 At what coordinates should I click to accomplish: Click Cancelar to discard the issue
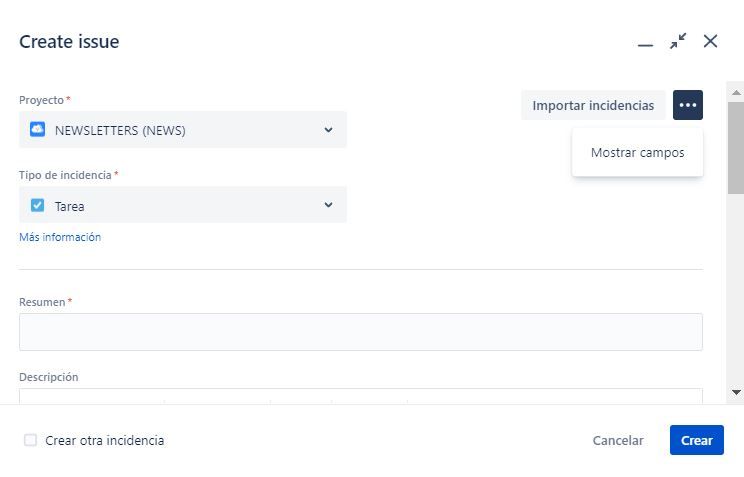click(x=618, y=440)
